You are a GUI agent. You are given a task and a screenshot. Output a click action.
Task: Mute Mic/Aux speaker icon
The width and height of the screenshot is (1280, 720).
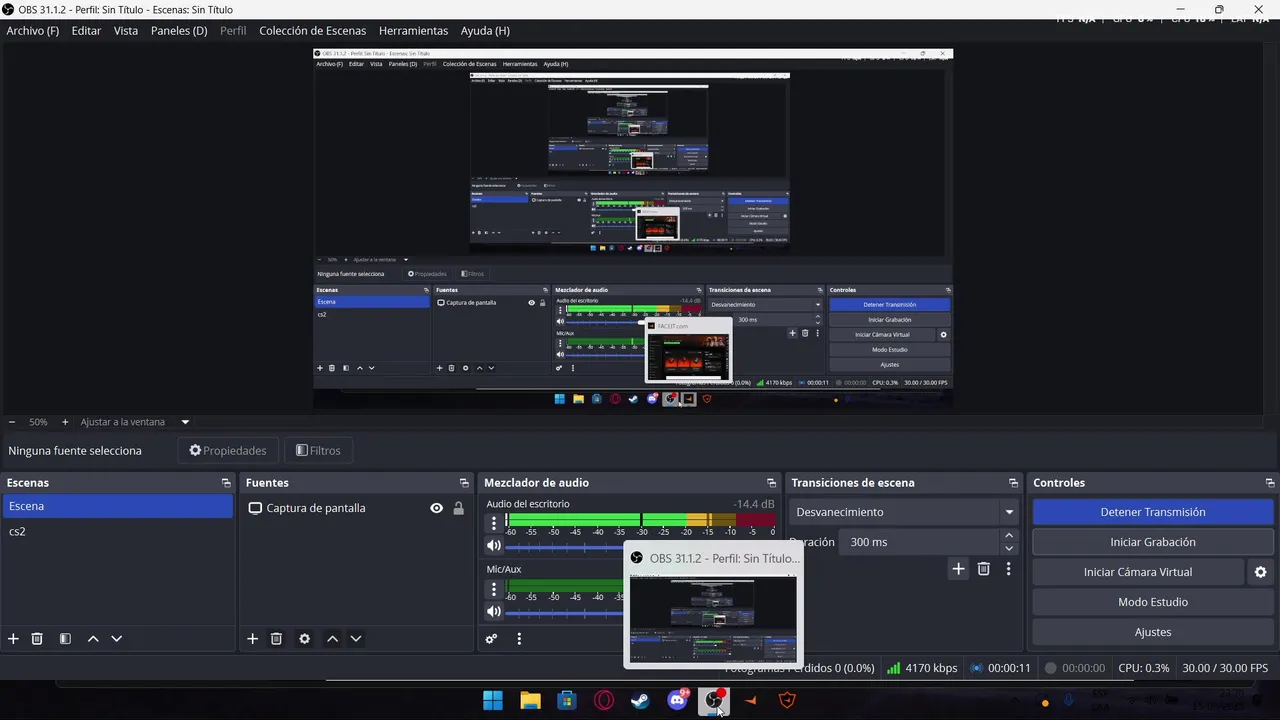(x=493, y=612)
